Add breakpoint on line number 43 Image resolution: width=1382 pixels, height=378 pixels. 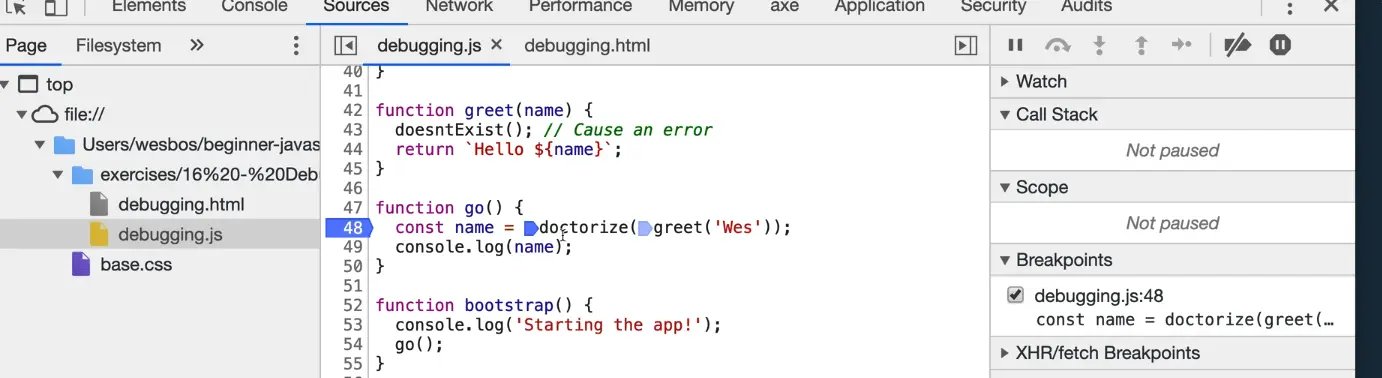click(x=352, y=130)
